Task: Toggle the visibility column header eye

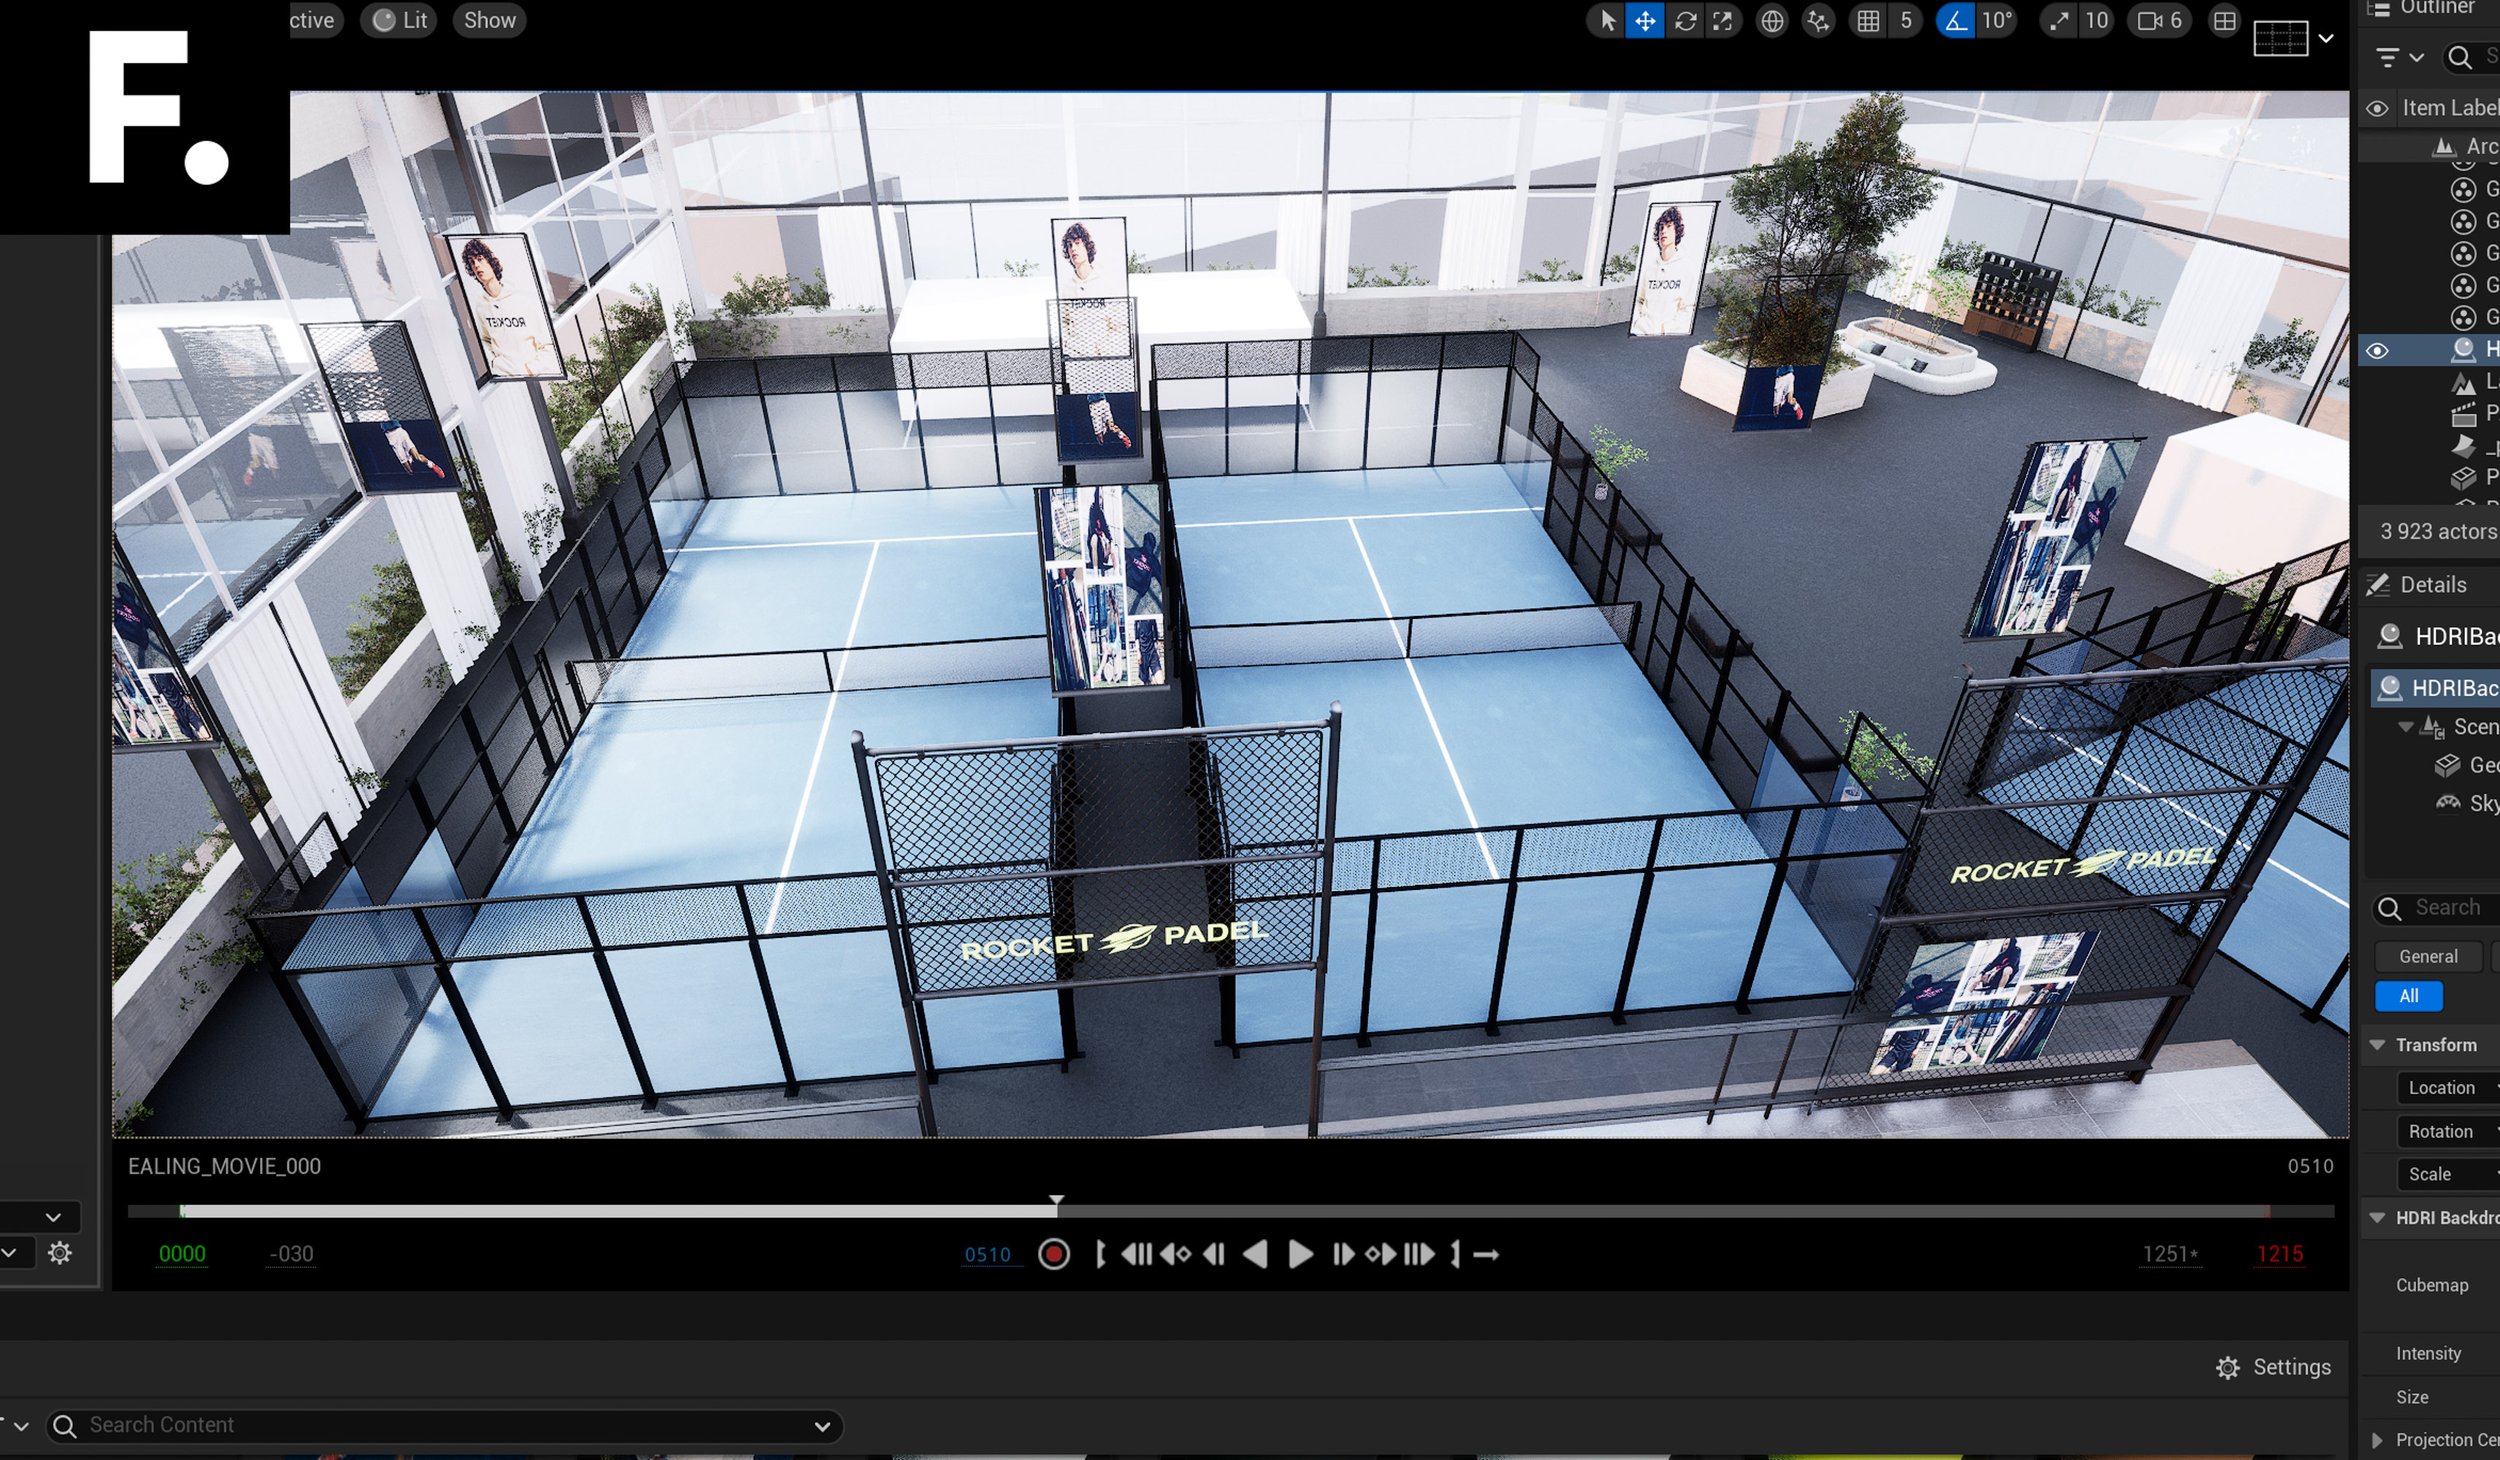Action: pyautogui.click(x=2378, y=108)
